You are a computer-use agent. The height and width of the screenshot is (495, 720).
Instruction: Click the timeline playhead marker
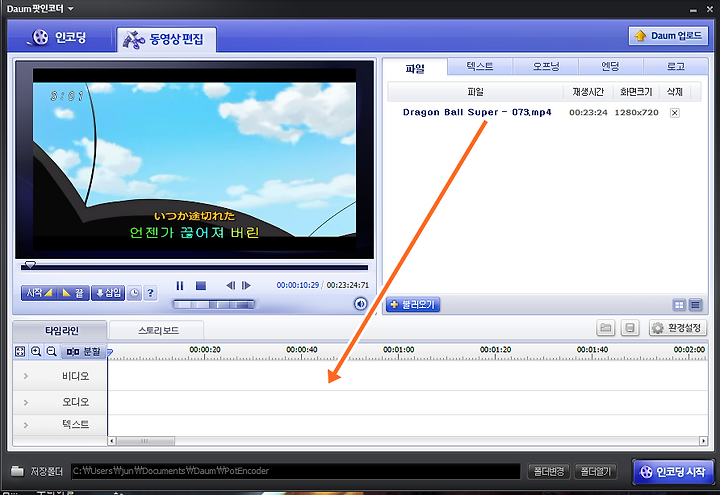coord(110,353)
